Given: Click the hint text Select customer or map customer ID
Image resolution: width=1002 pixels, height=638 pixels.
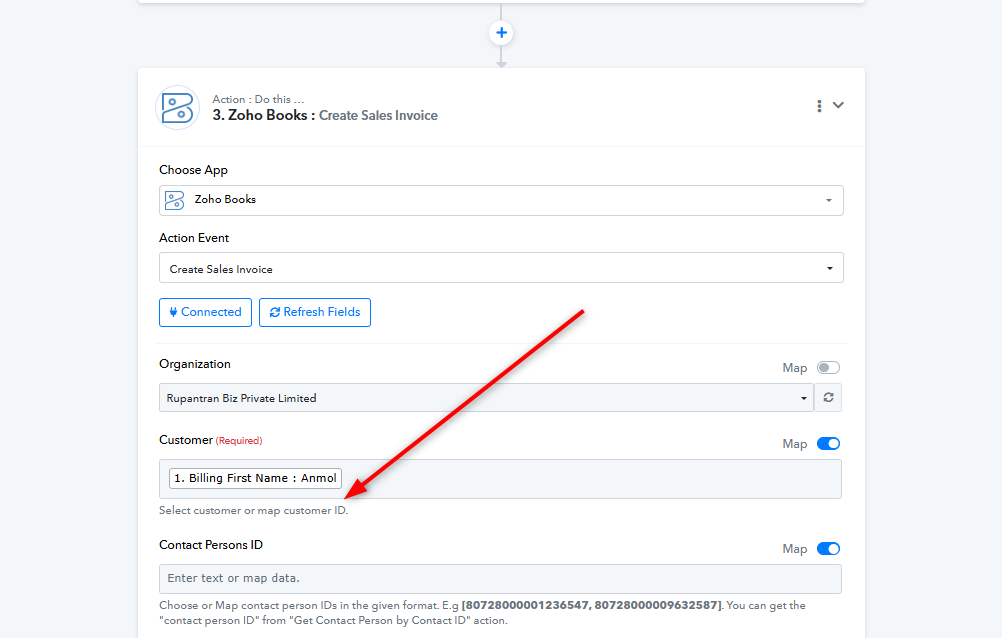Looking at the screenshot, I should pos(254,511).
